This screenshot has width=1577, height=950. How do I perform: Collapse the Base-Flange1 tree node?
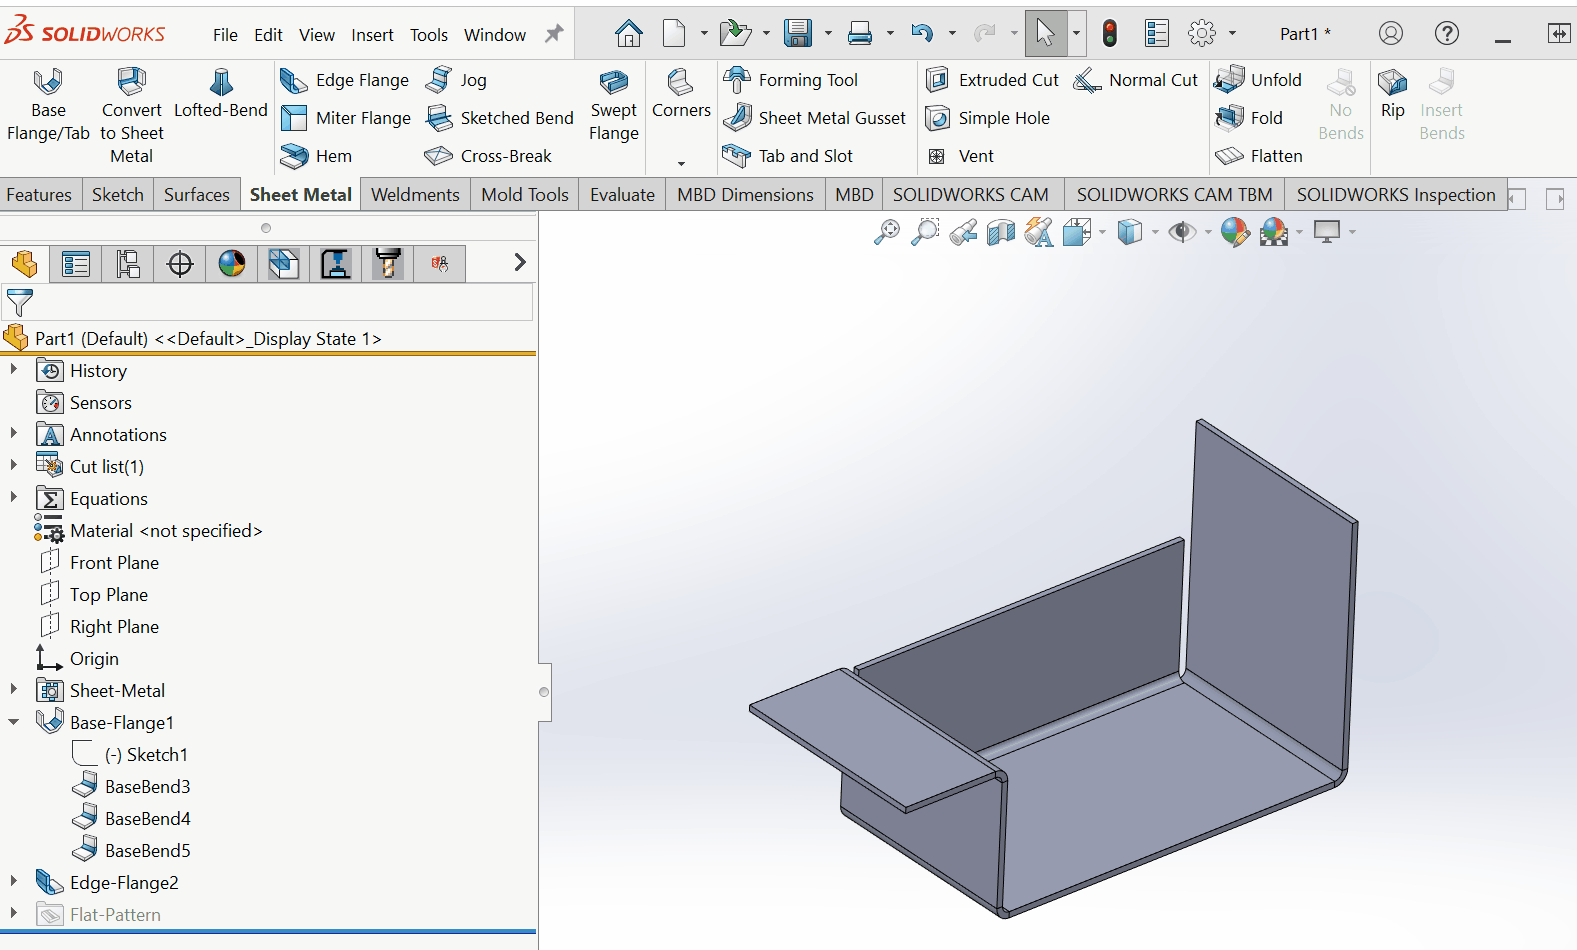[14, 722]
